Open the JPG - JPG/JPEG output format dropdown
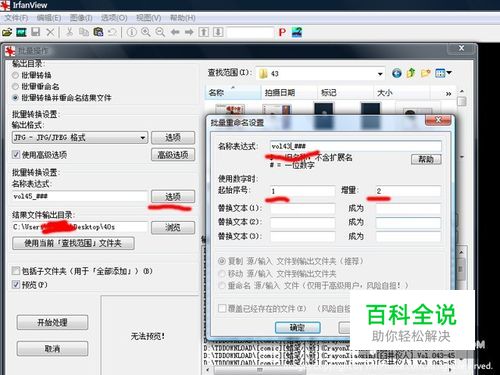Screen dimensions: 500x375 [80, 137]
